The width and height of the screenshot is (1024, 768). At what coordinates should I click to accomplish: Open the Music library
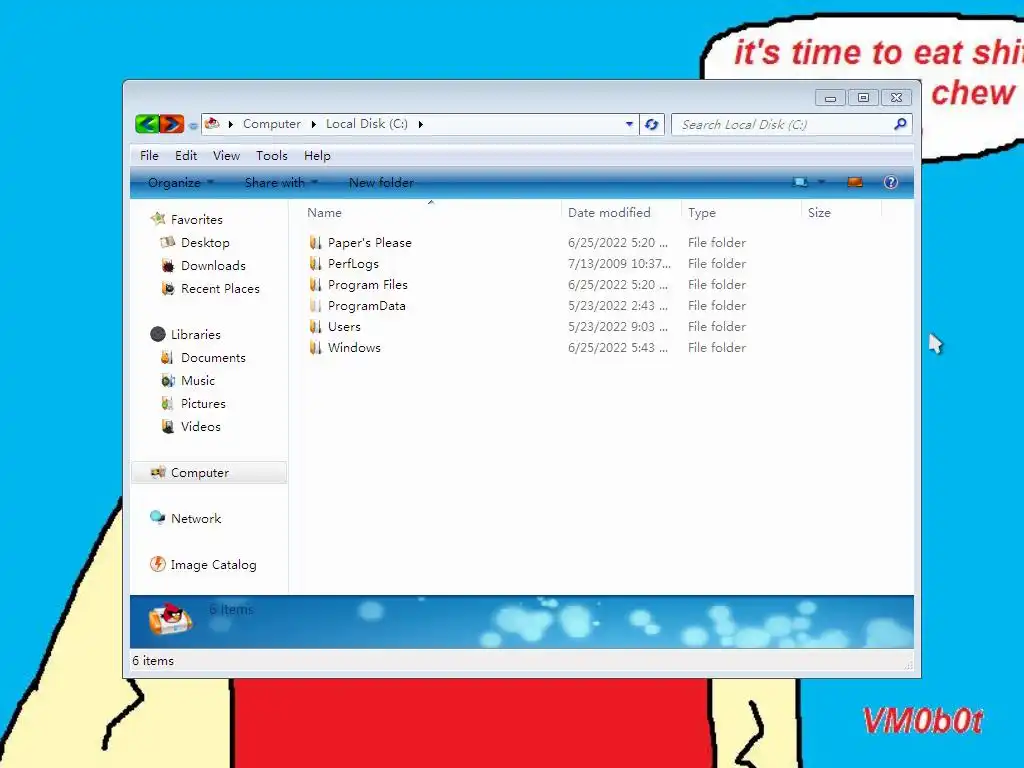(x=198, y=381)
